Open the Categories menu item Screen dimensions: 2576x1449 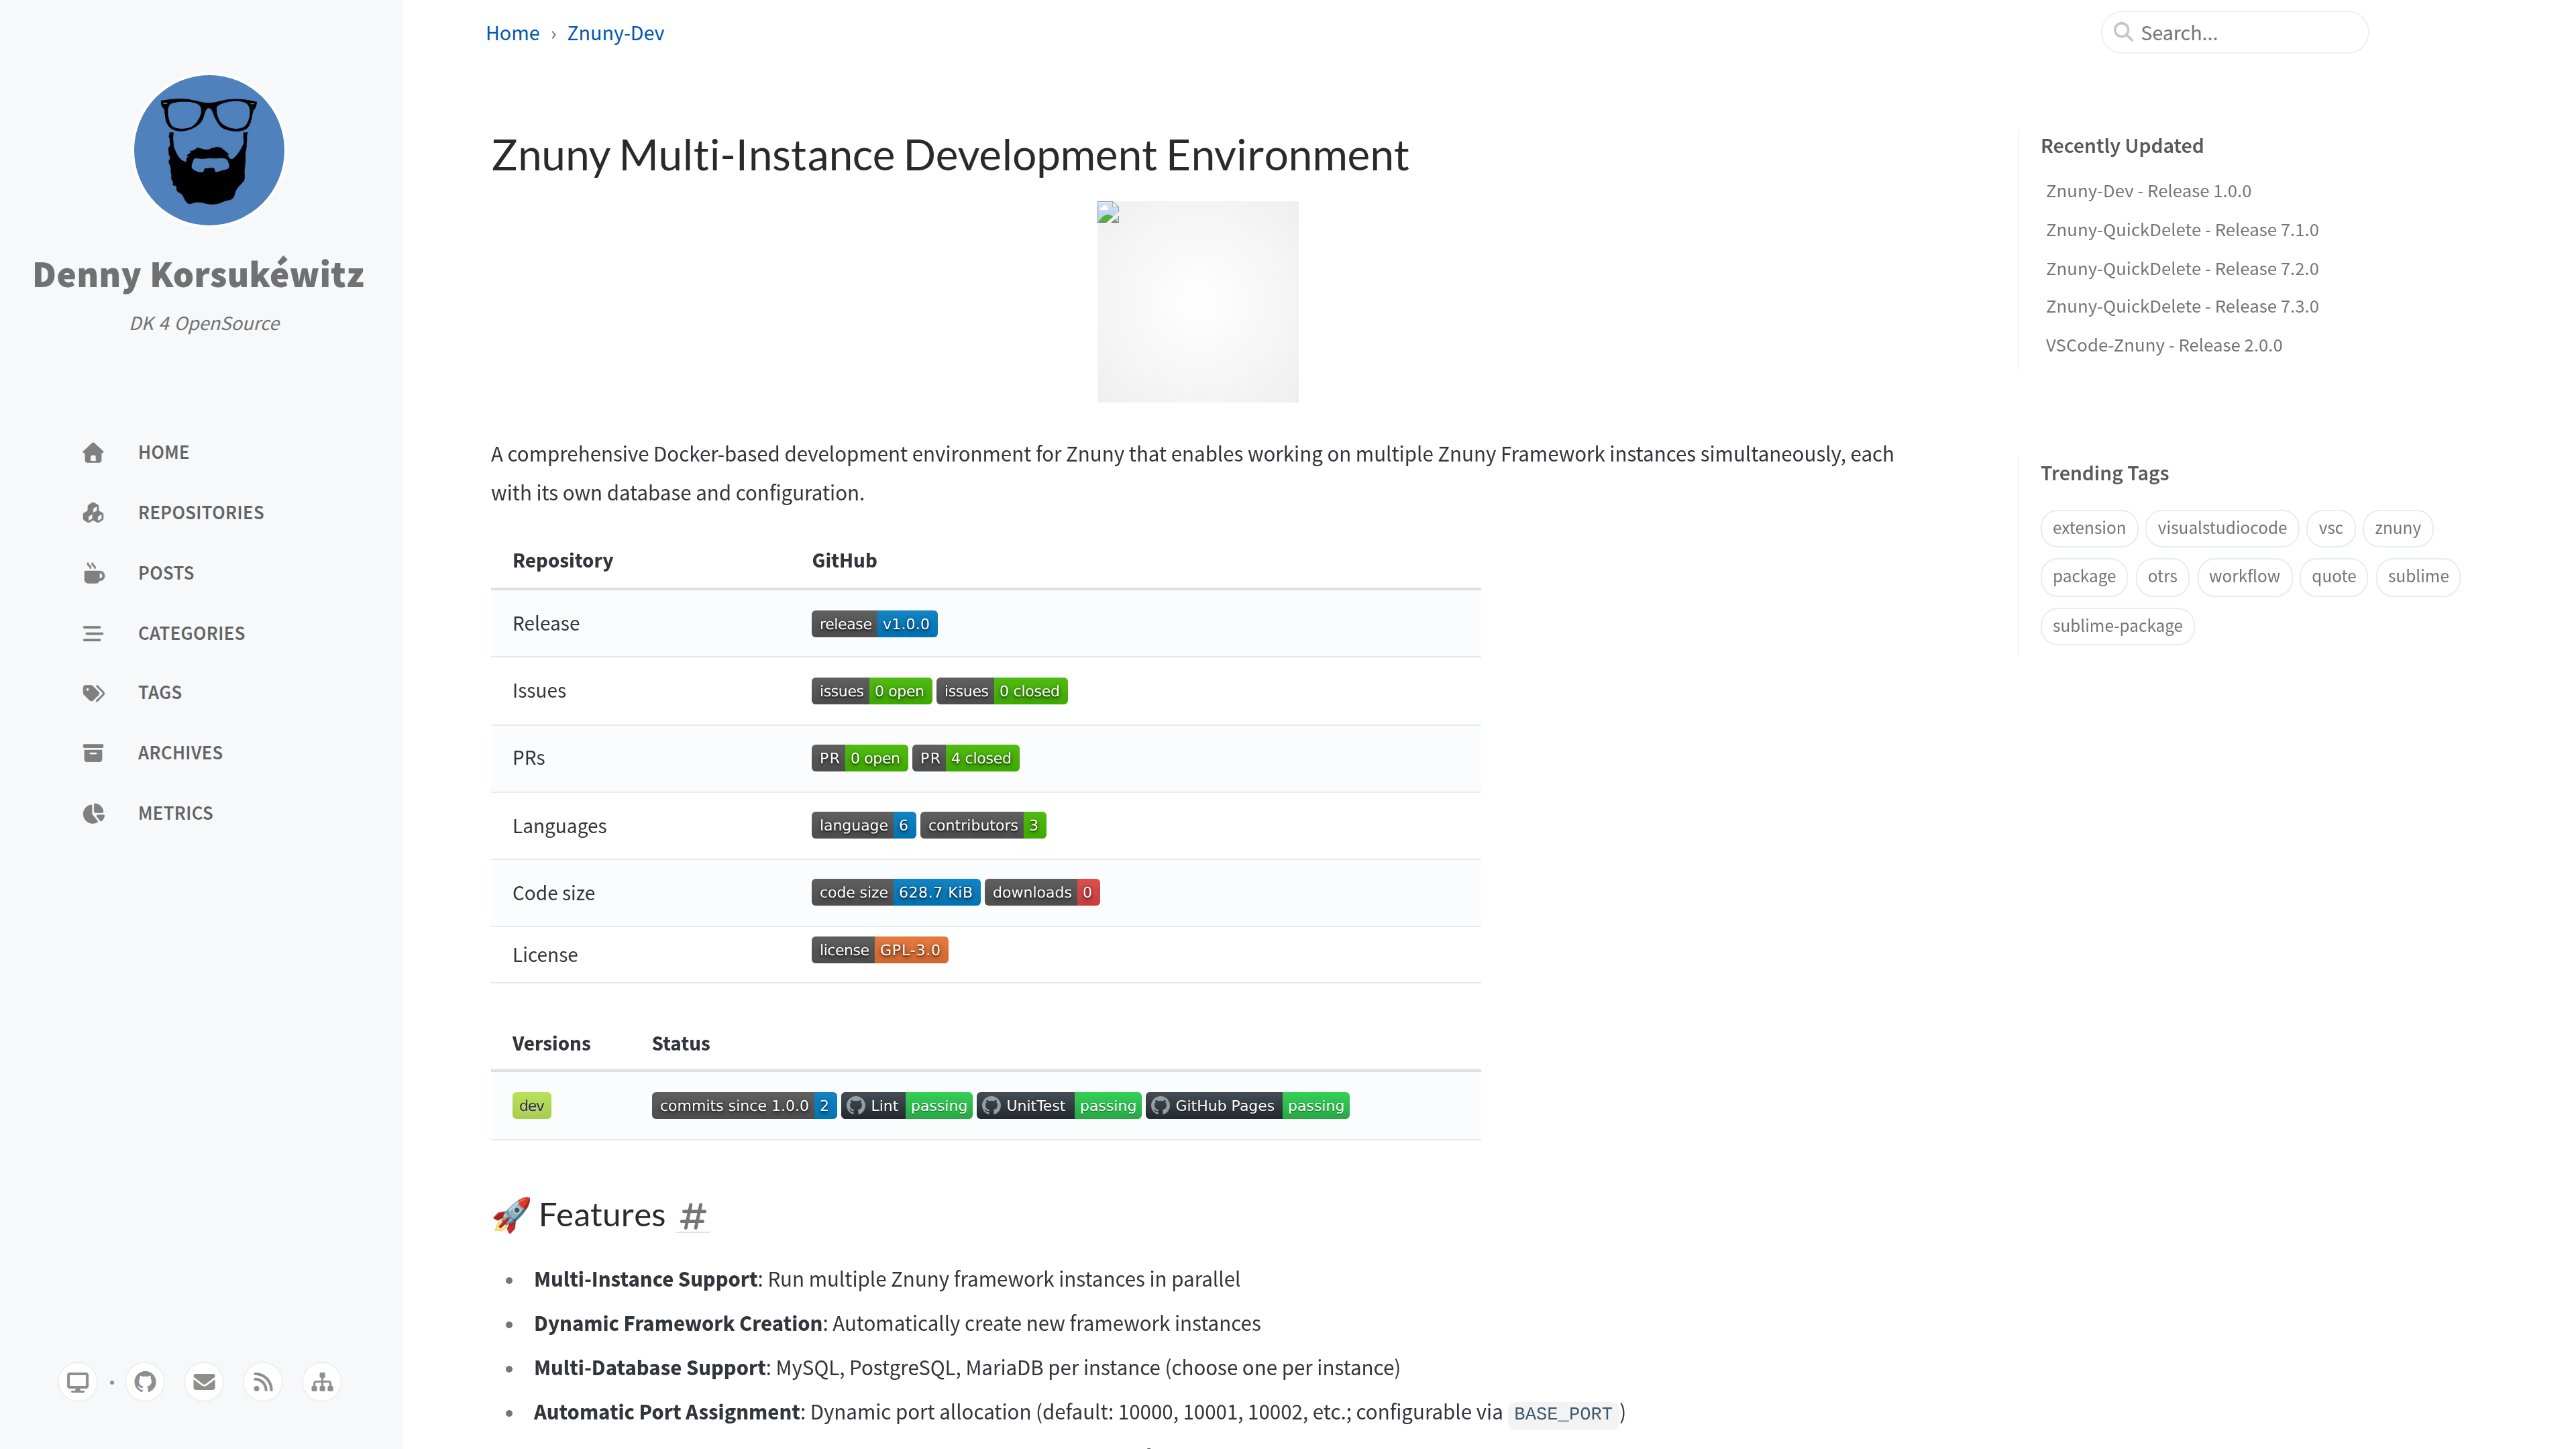point(191,633)
